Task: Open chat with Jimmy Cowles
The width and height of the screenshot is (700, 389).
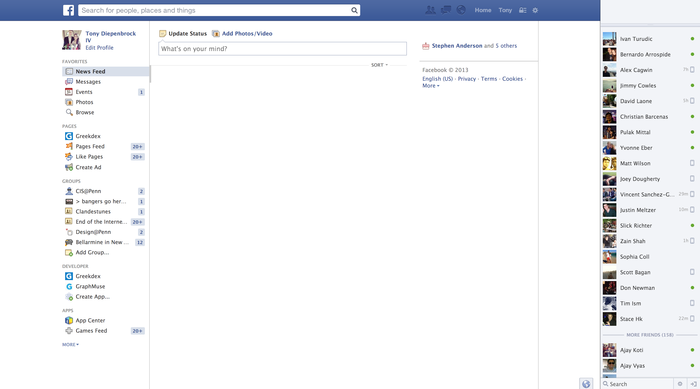Action: [x=650, y=86]
